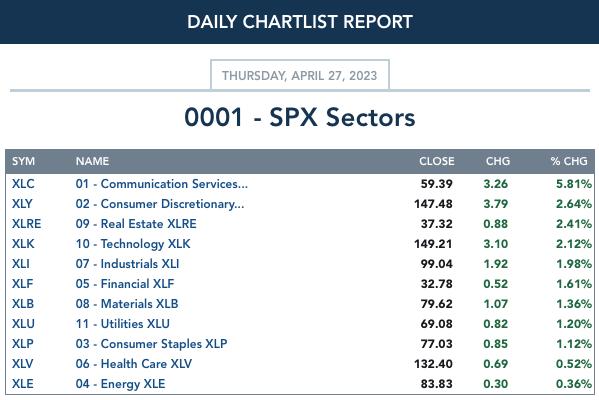The image size is (599, 400).
Task: Open the XLY symbol link
Action: 22,204
